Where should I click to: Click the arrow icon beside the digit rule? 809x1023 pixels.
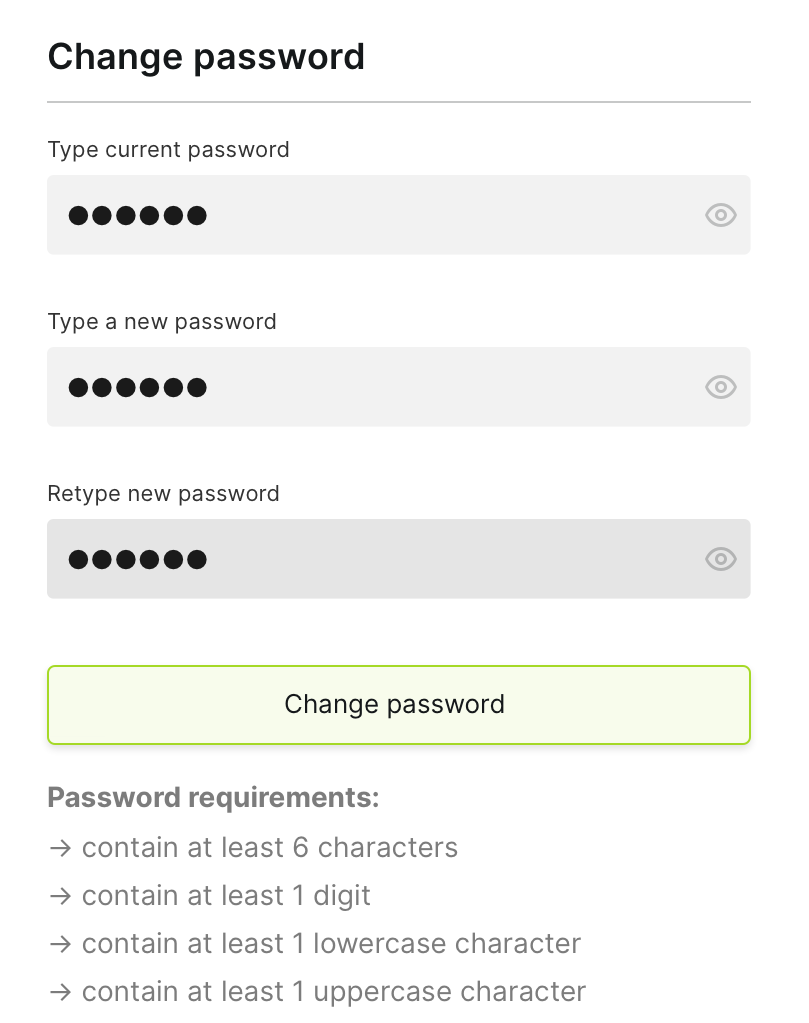(x=61, y=896)
